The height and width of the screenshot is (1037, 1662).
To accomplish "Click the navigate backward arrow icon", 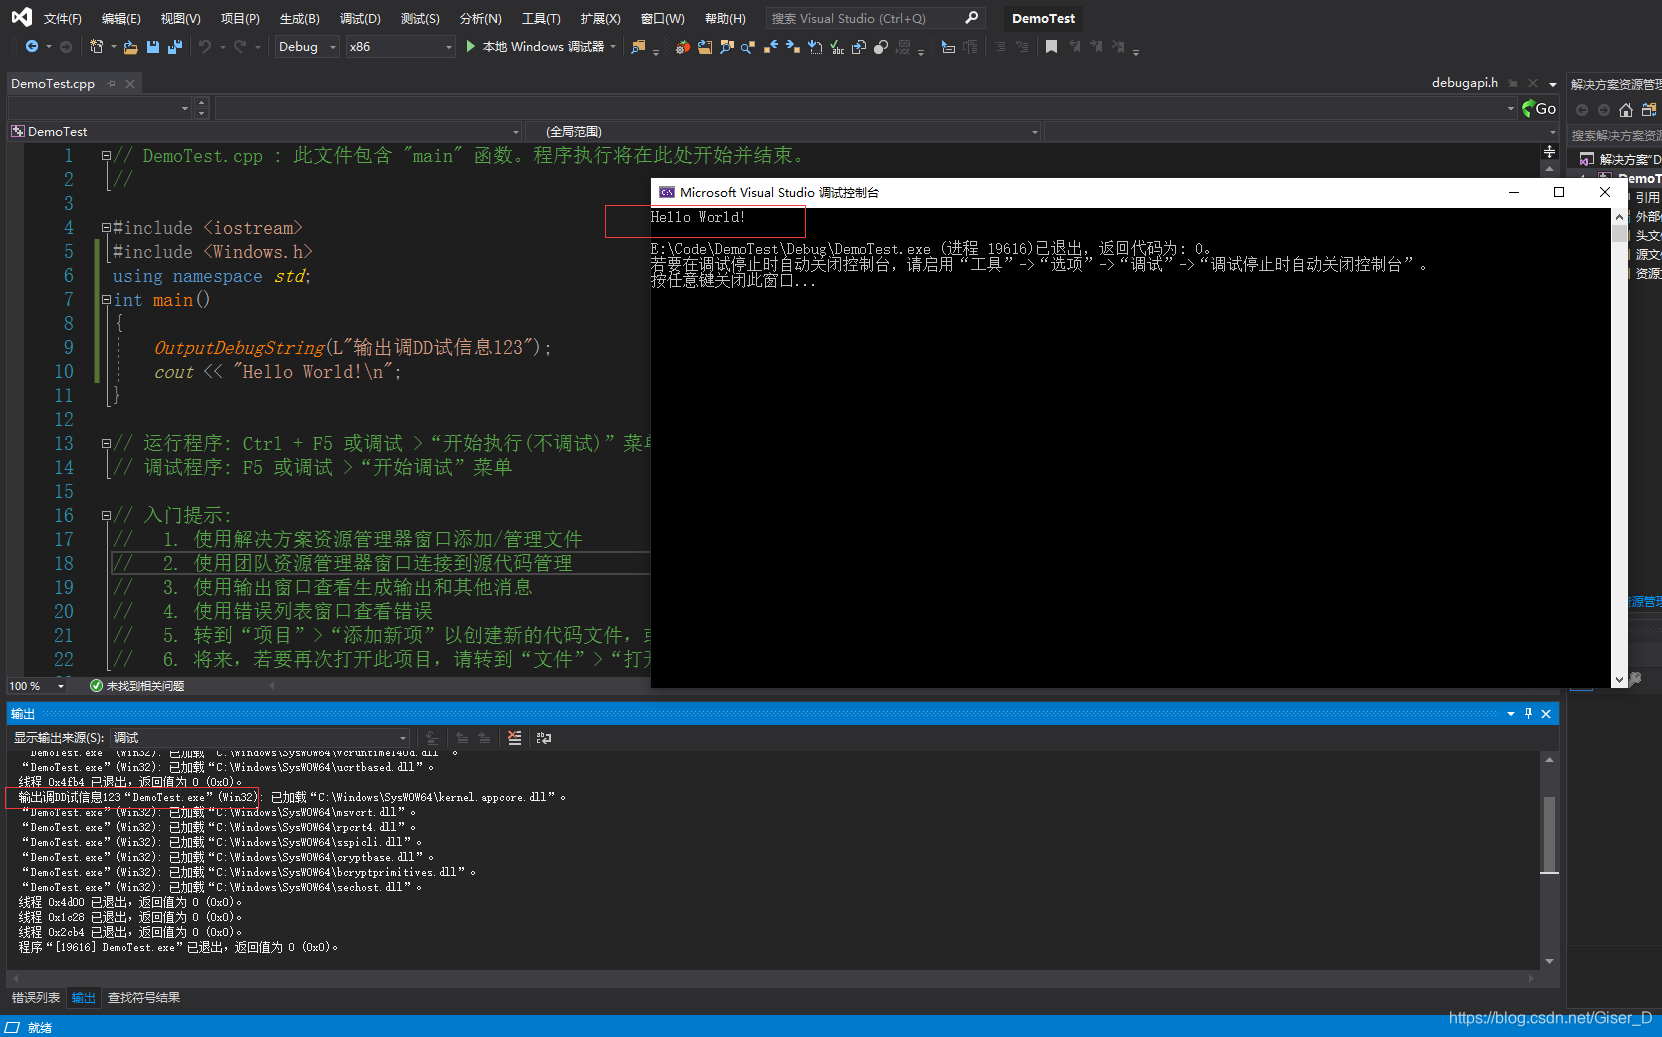I will (32, 47).
